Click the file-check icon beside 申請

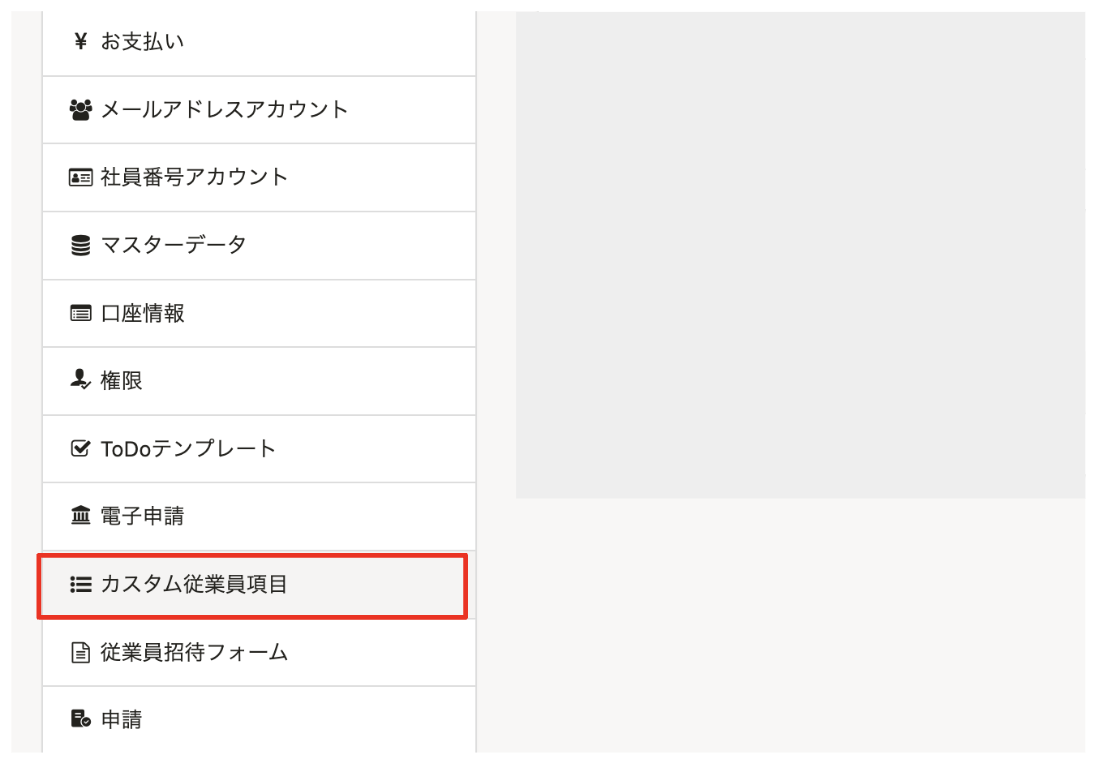tap(81, 720)
